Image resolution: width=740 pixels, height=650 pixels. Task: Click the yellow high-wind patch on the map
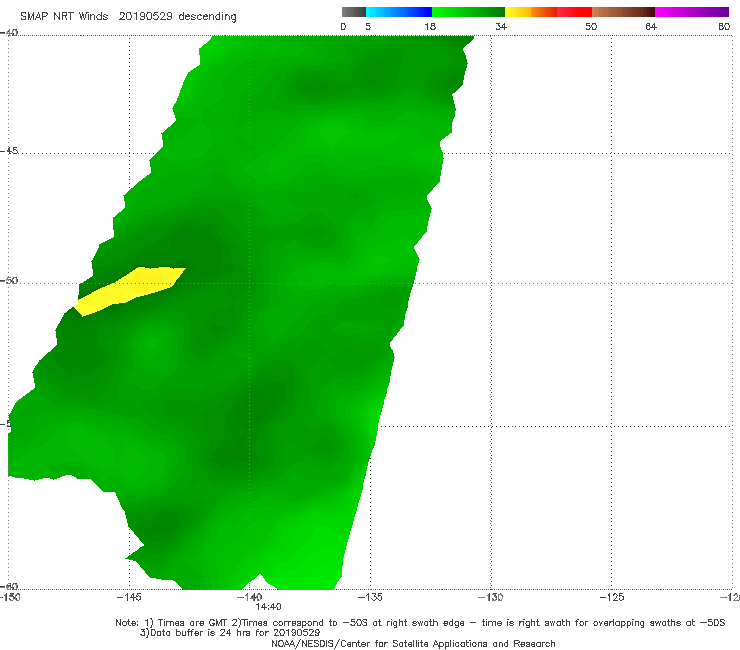tap(130, 291)
